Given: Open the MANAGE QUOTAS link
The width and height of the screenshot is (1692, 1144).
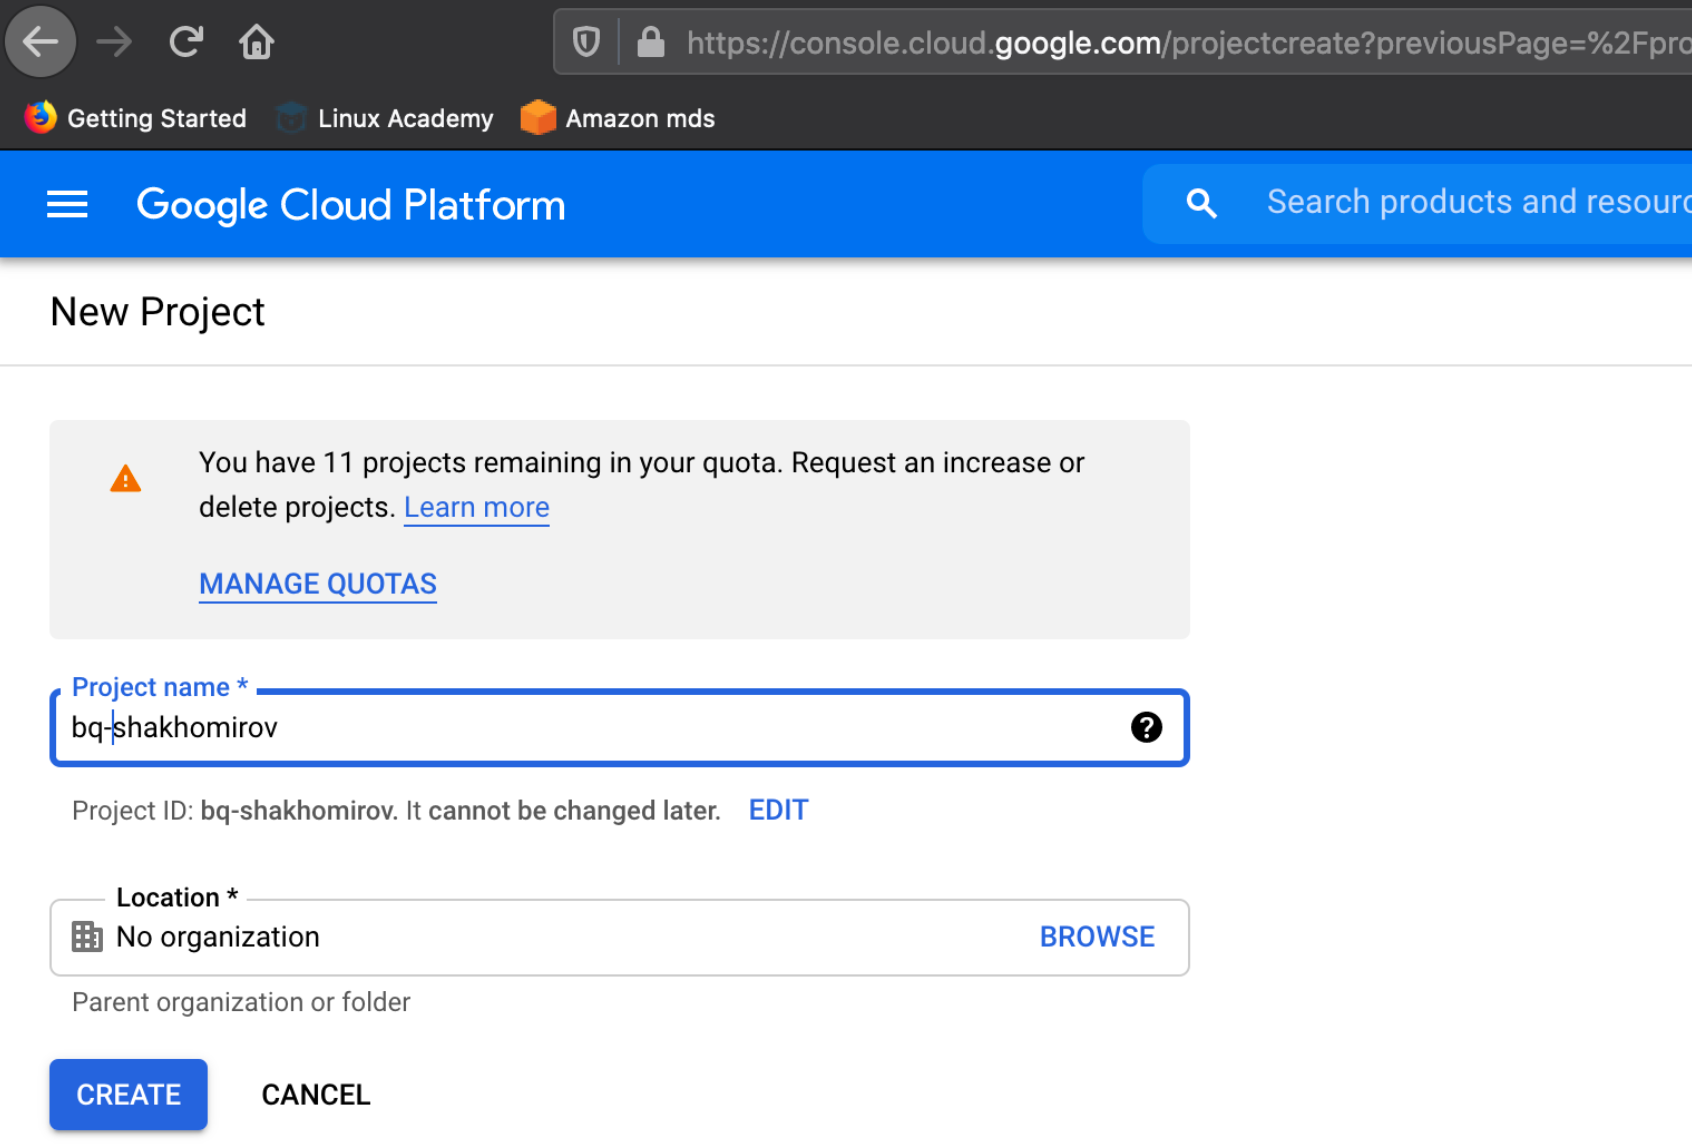Looking at the screenshot, I should click(317, 584).
